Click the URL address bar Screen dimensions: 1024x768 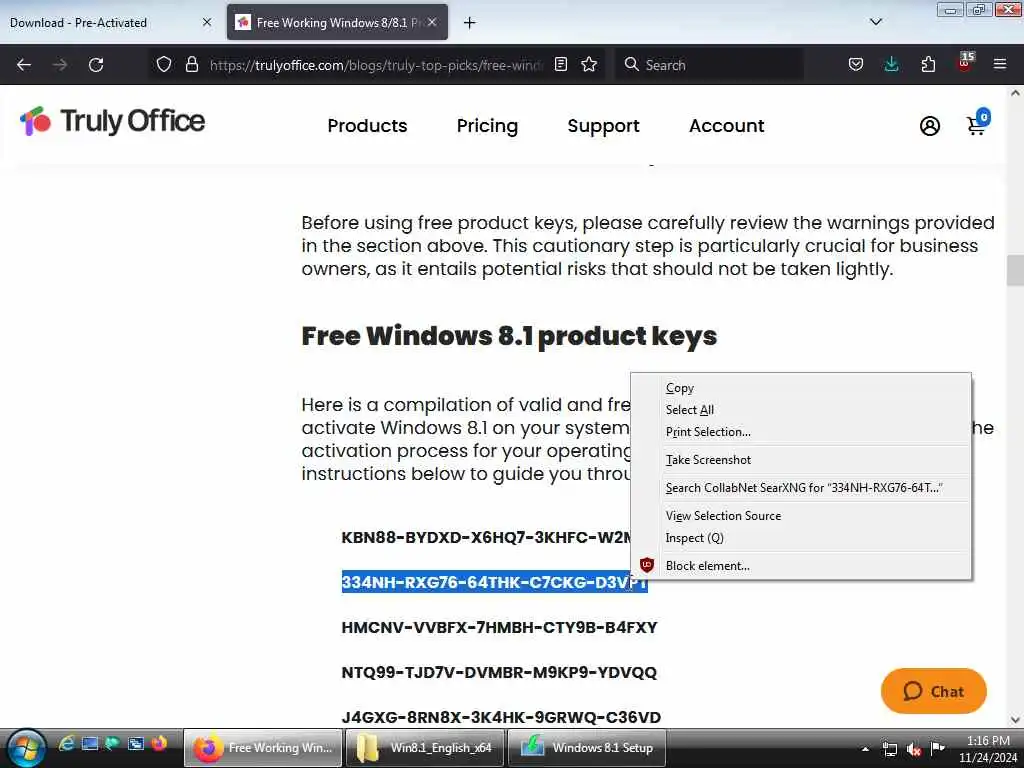point(376,65)
